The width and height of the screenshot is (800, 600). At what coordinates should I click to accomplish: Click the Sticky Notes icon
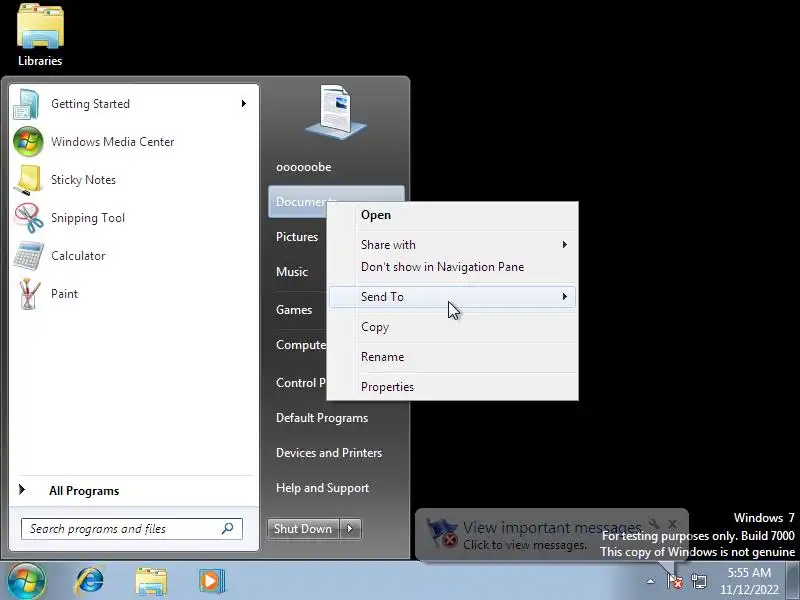pos(29,180)
